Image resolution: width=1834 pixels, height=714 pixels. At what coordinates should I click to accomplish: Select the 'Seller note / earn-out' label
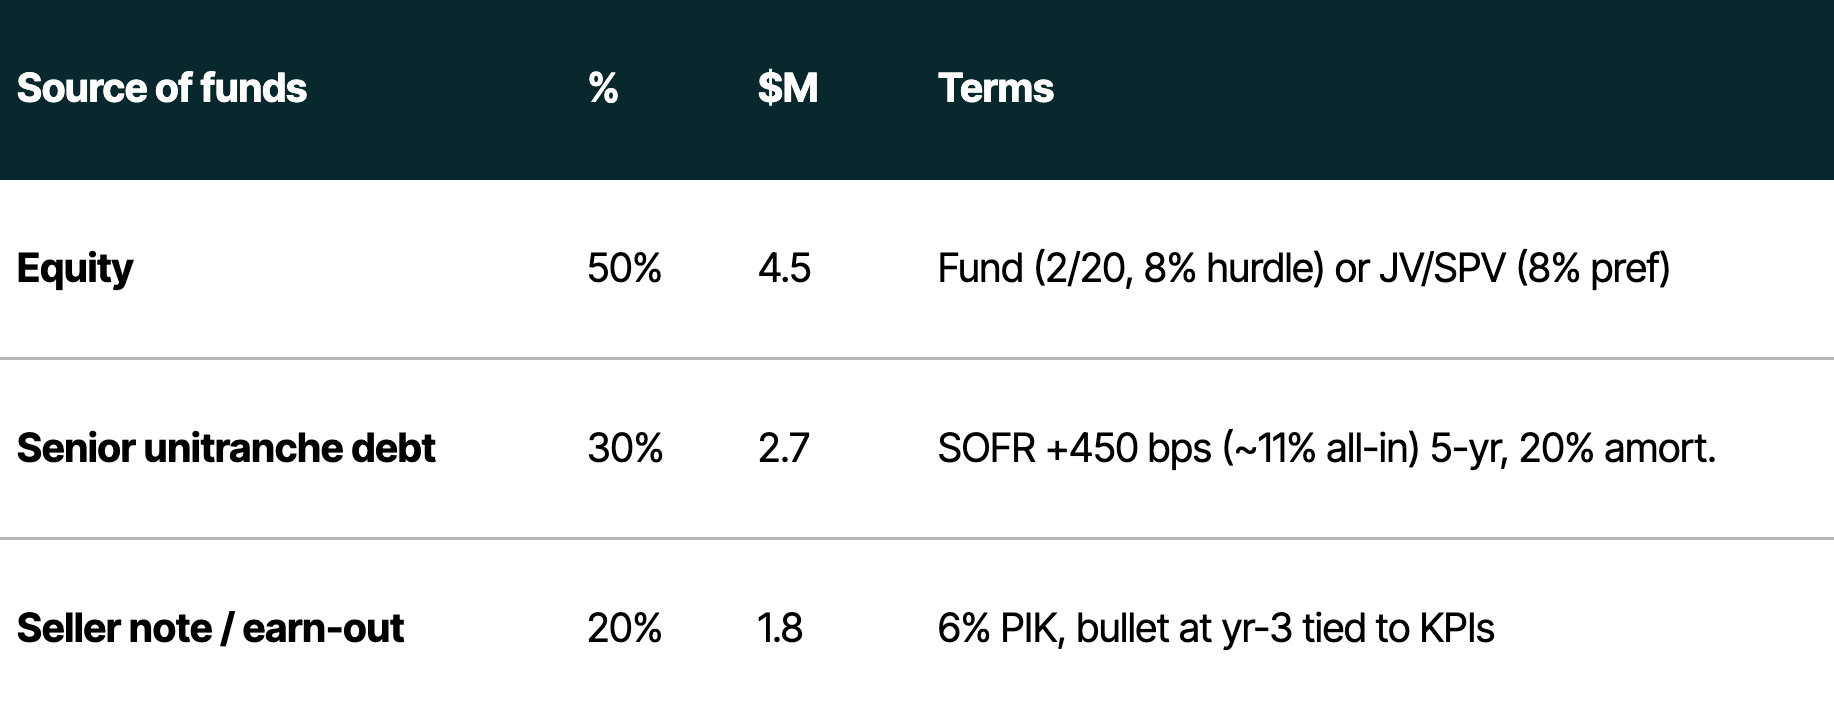pyautogui.click(x=210, y=628)
